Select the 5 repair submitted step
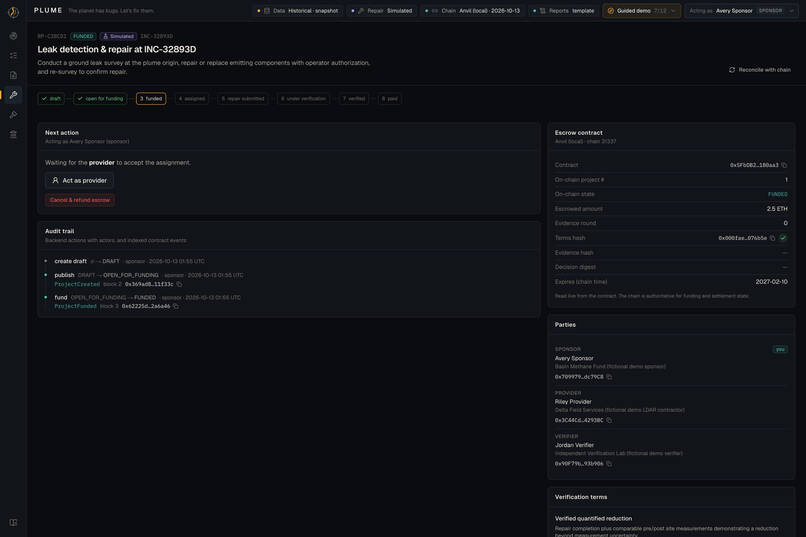 pos(243,99)
